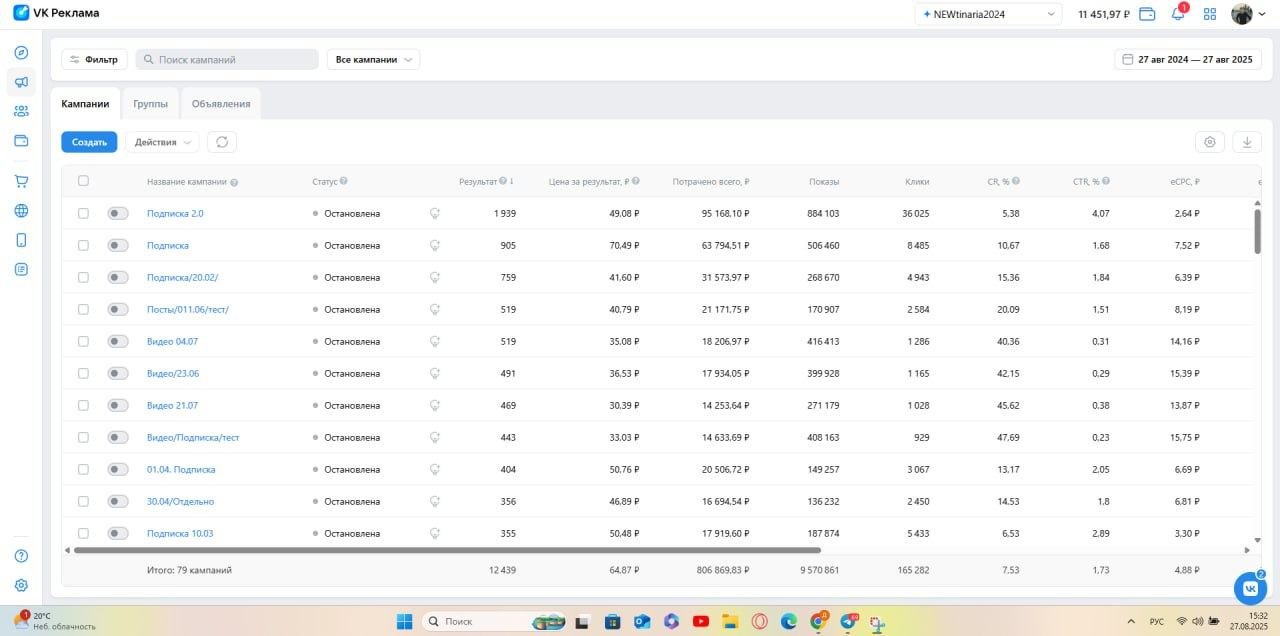Tick the checkbox for Видео/23.06 row
Screen dimensions: 1280x636
[83, 373]
